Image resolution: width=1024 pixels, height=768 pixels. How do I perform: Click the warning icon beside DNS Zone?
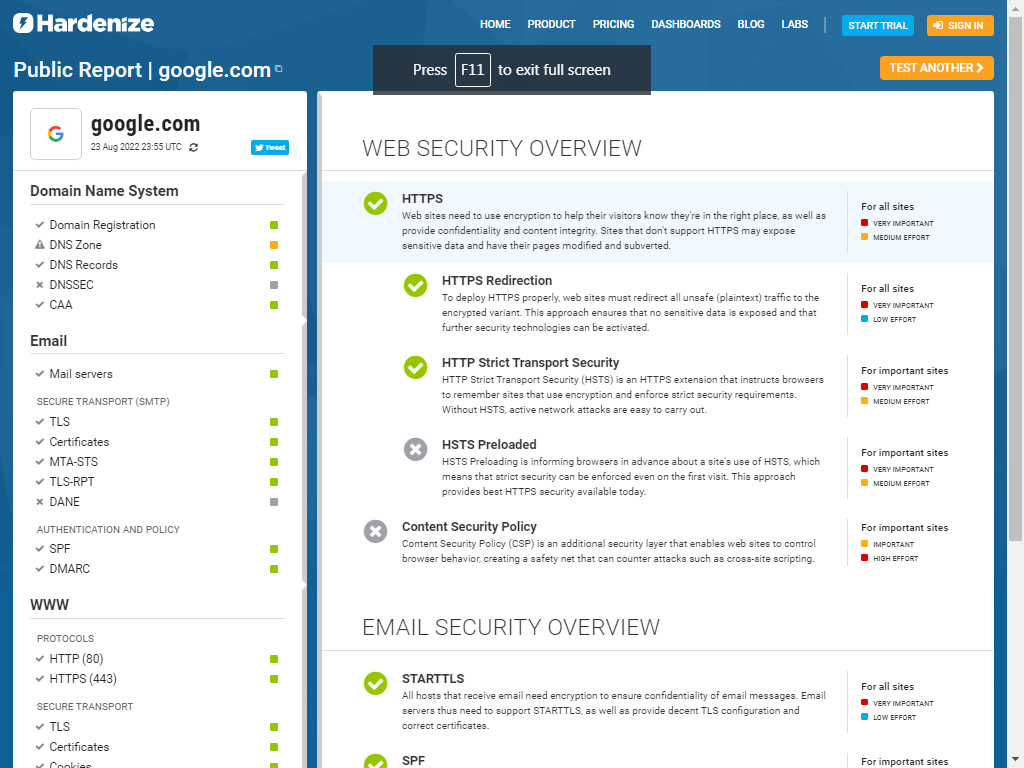point(40,245)
